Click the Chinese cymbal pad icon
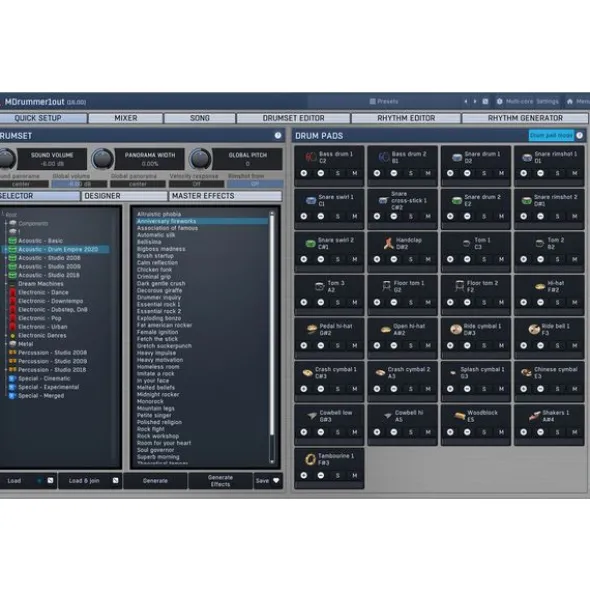The width and height of the screenshot is (590, 591). (x=526, y=373)
